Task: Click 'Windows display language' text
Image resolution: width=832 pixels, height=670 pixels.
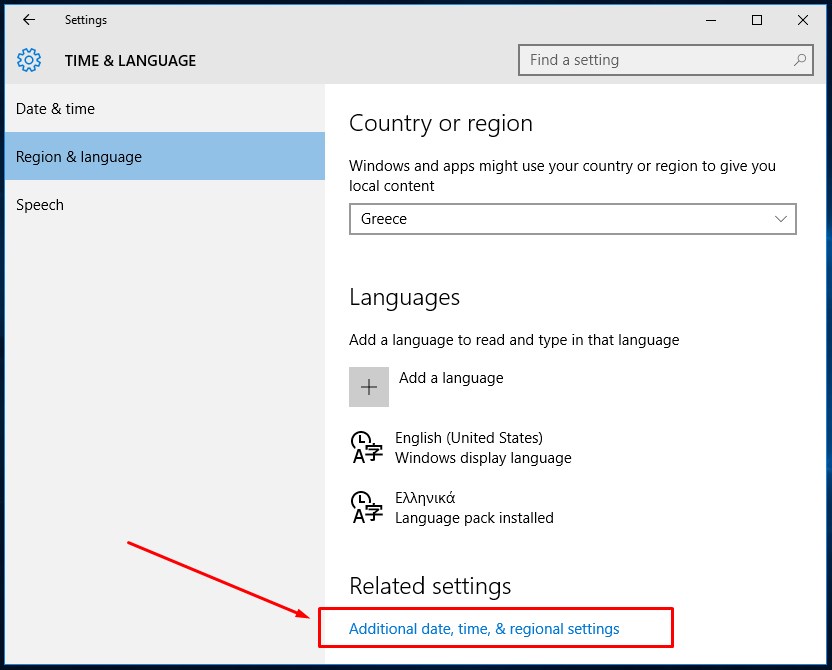Action: pyautogui.click(x=483, y=457)
